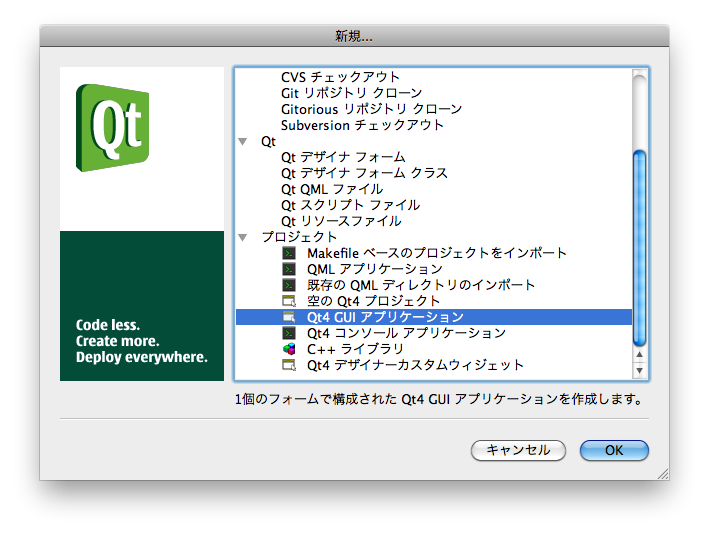Image resolution: width=709 pixels, height=535 pixels.
Task: Click the colorful C++ ライブラリ icon
Action: [289, 349]
